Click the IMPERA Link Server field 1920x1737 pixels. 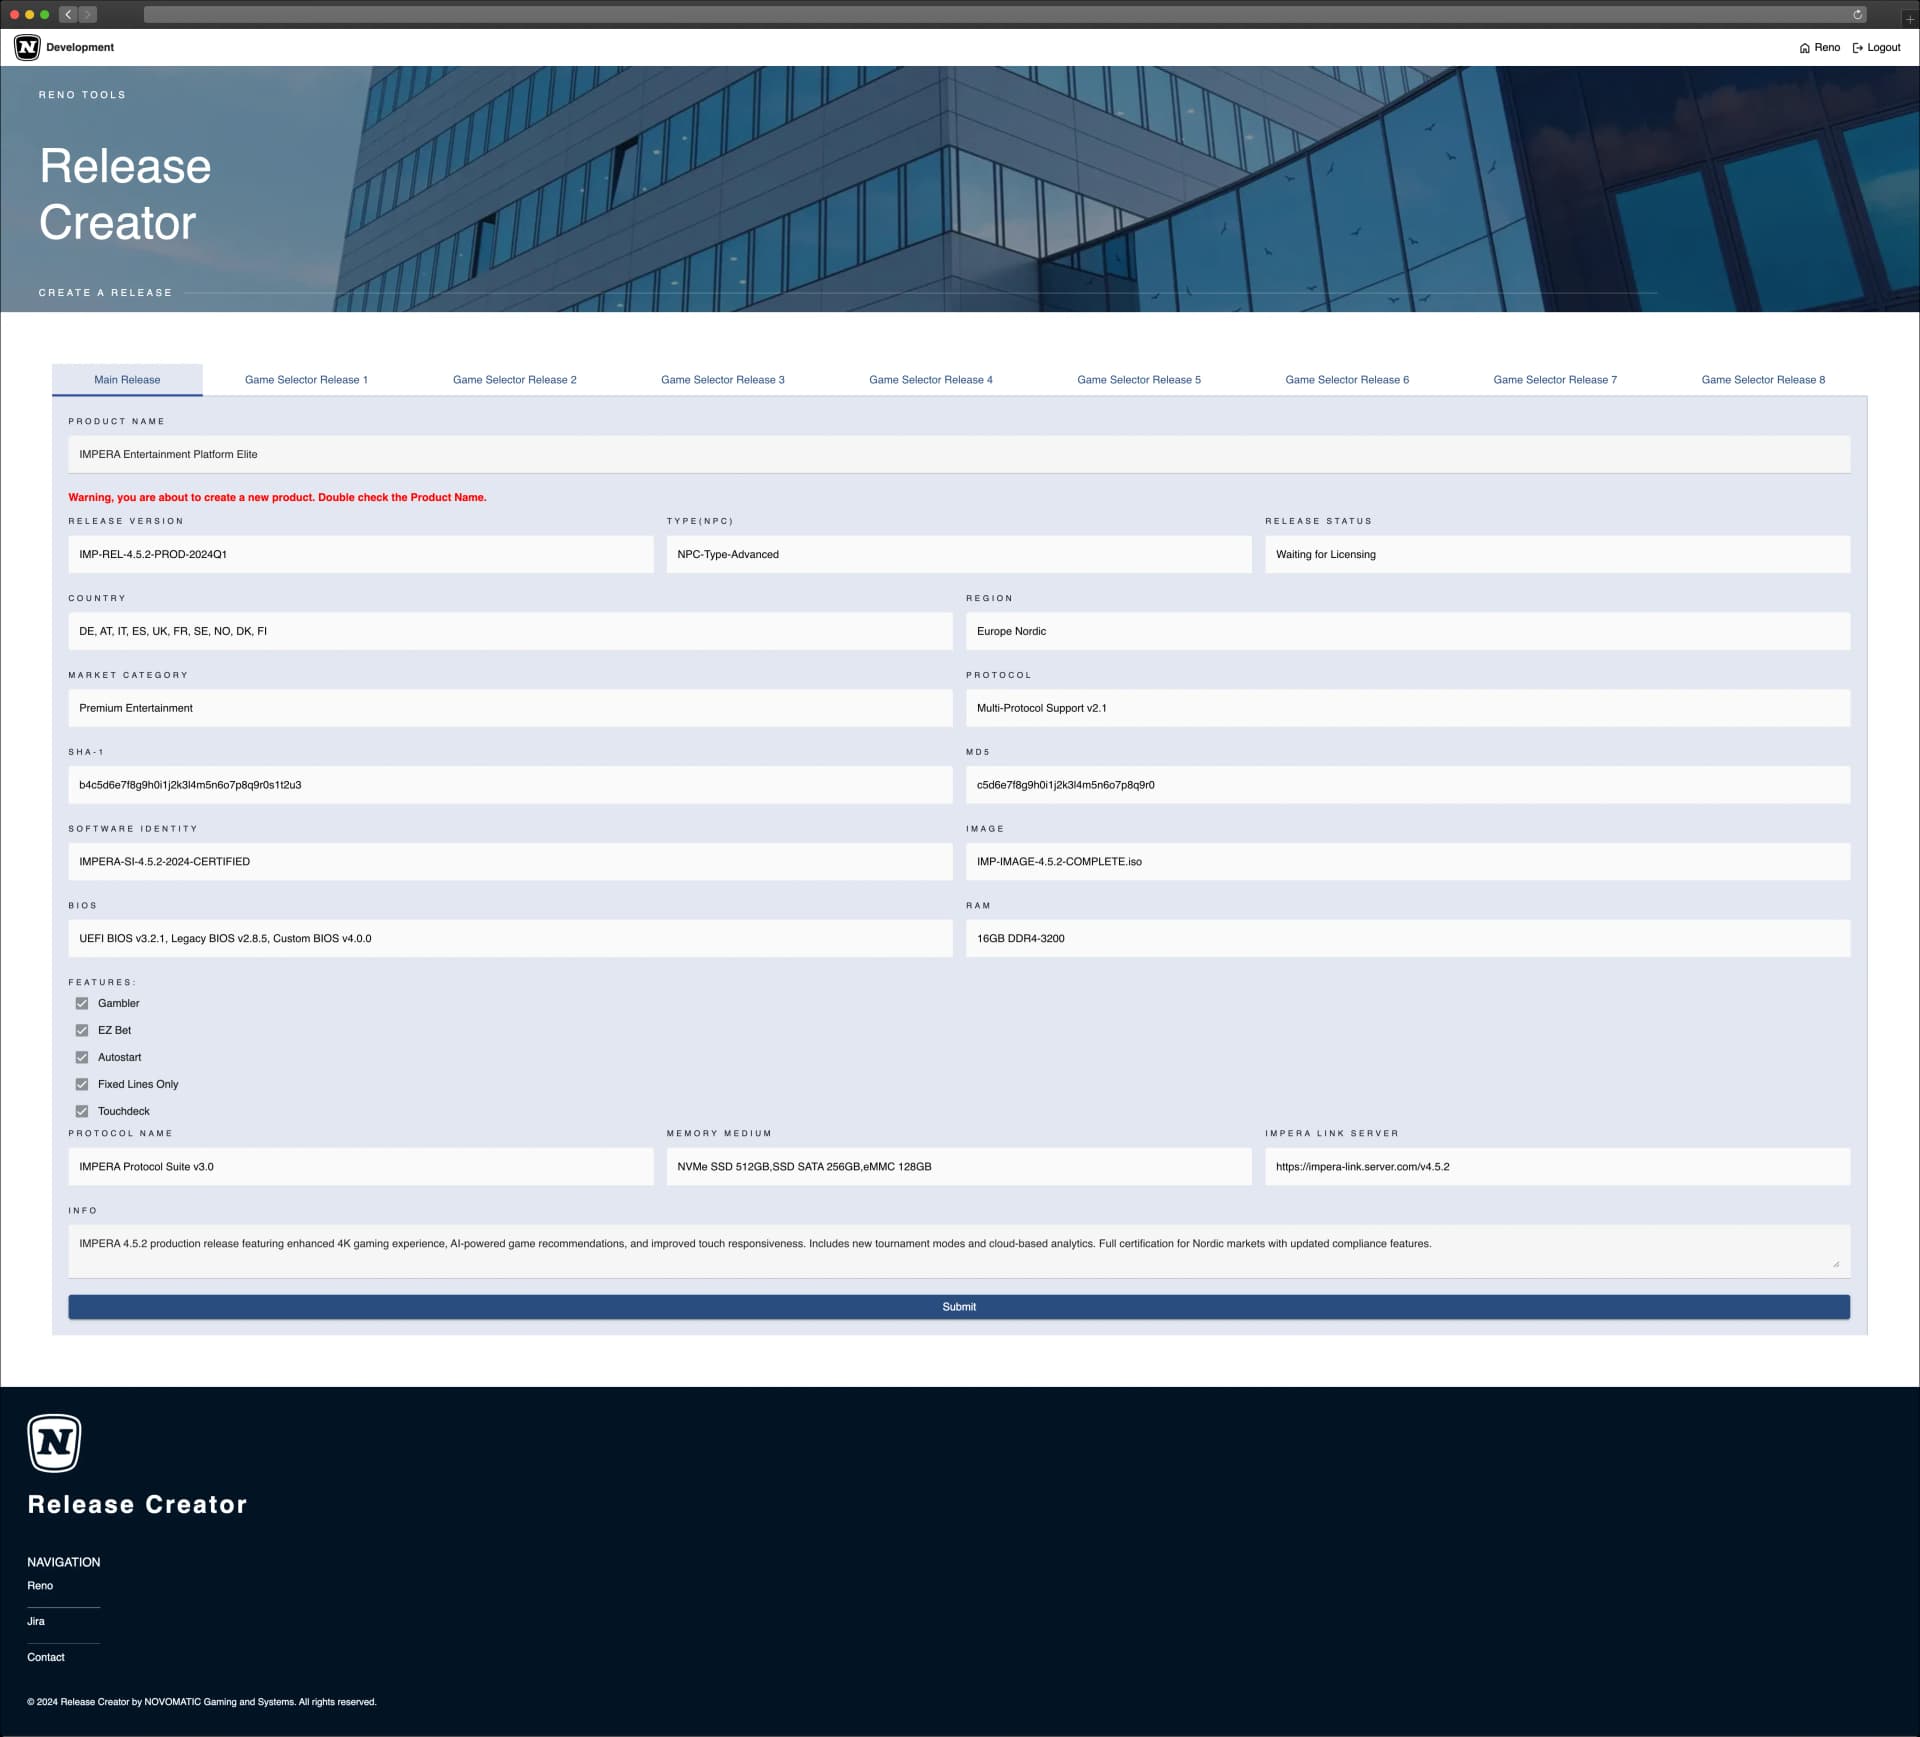(x=1557, y=1167)
